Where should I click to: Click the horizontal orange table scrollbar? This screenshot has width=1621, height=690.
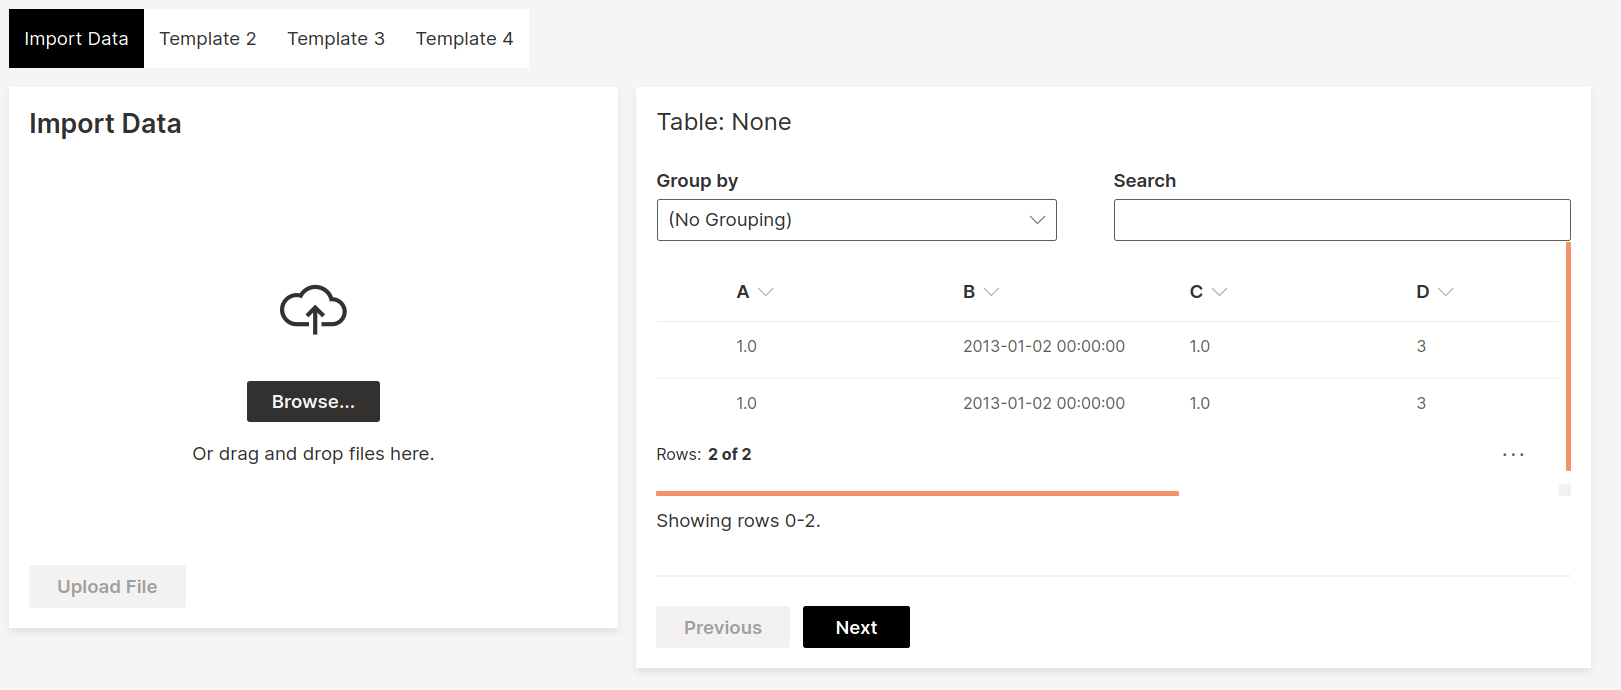click(x=917, y=493)
